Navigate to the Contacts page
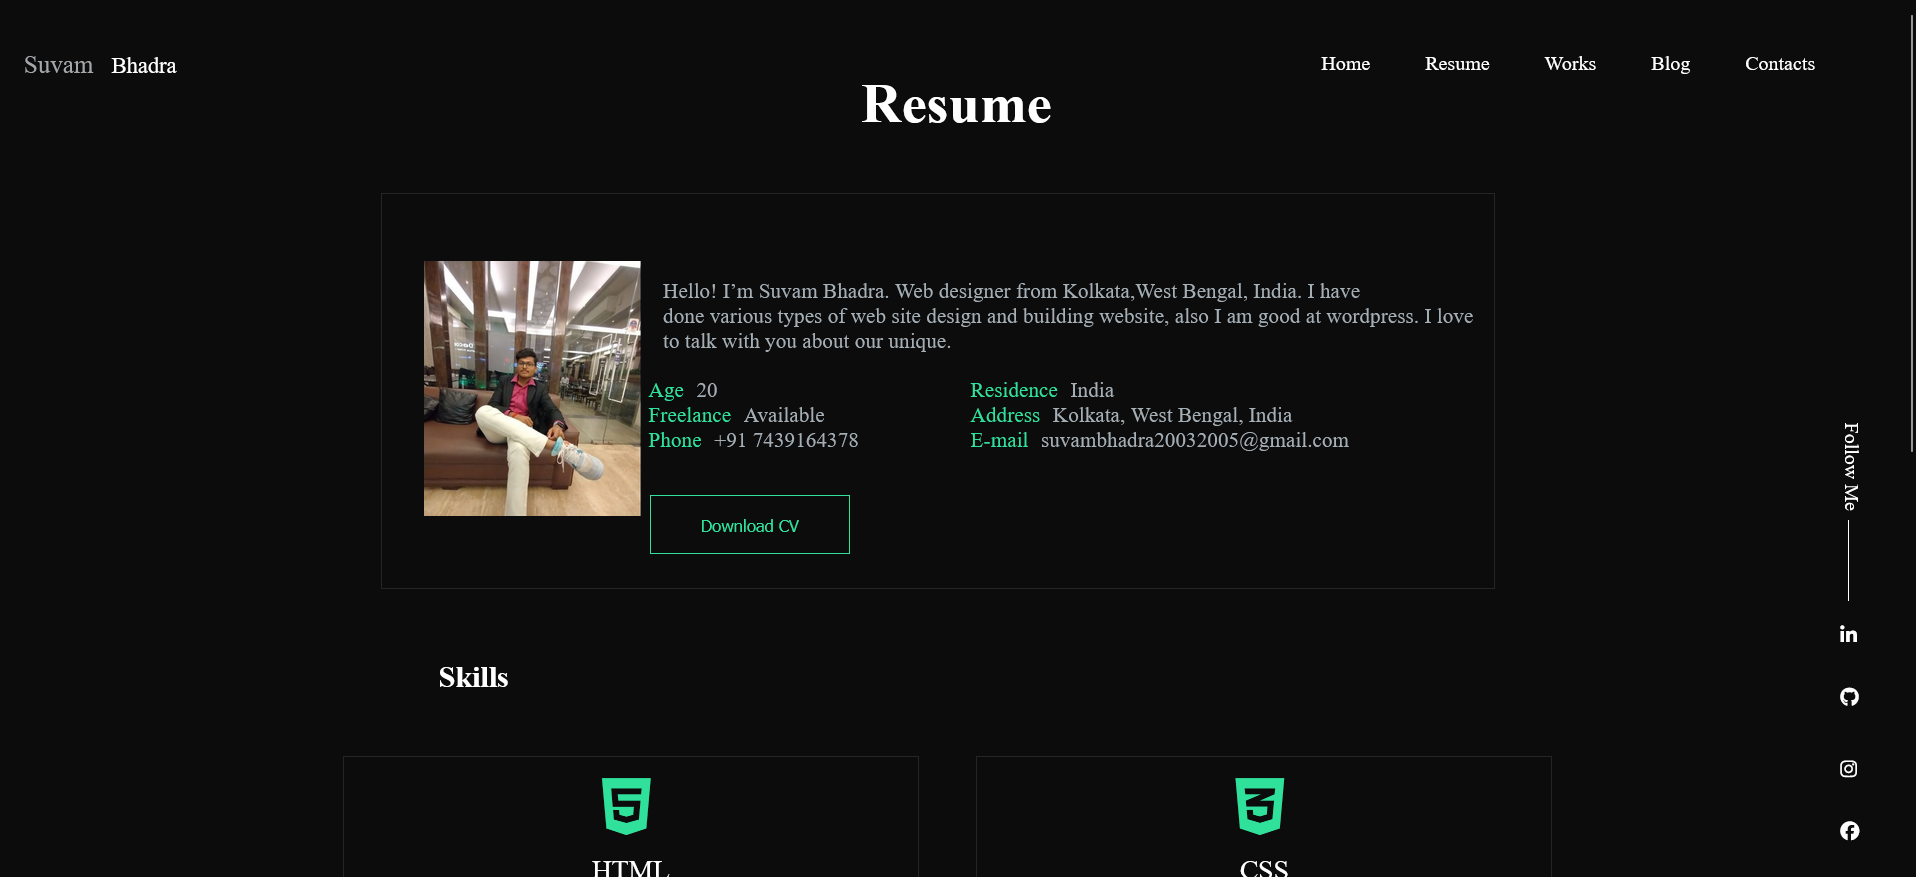The height and width of the screenshot is (877, 1916). click(x=1779, y=64)
